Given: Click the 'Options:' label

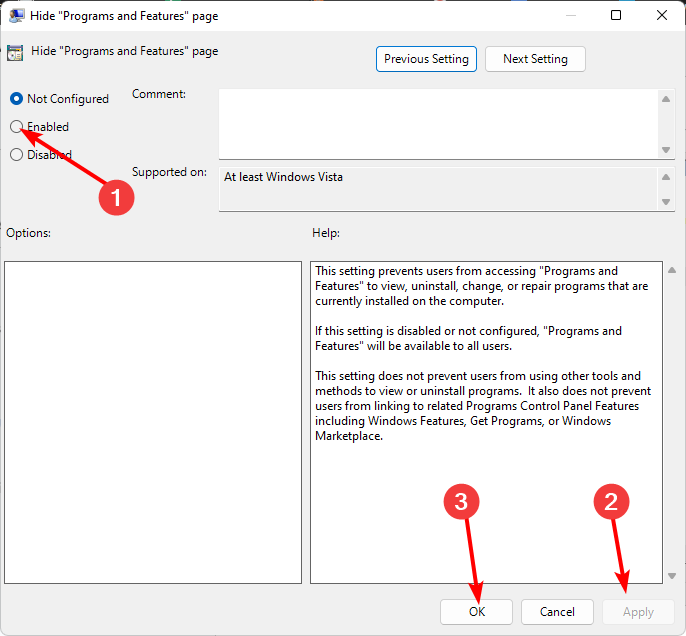Looking at the screenshot, I should [28, 233].
